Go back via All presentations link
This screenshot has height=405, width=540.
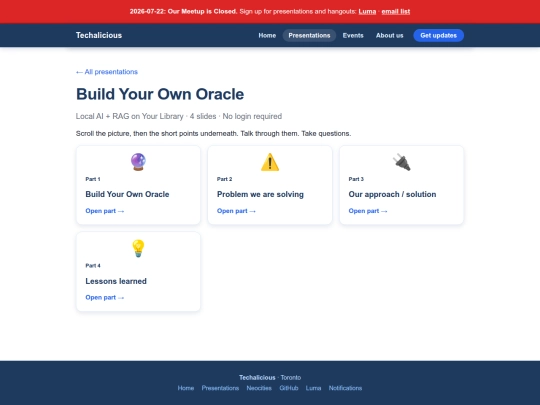(107, 72)
